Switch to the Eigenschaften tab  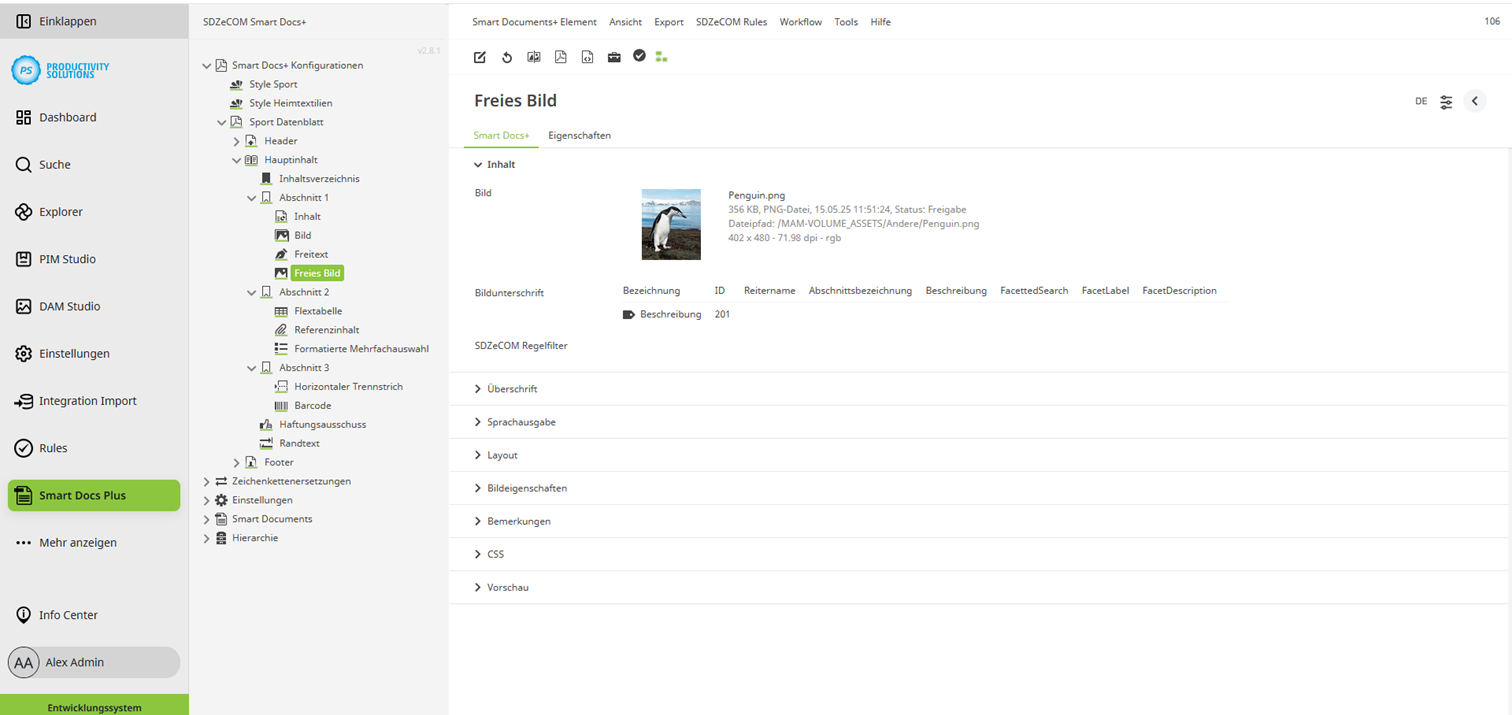click(x=580, y=135)
